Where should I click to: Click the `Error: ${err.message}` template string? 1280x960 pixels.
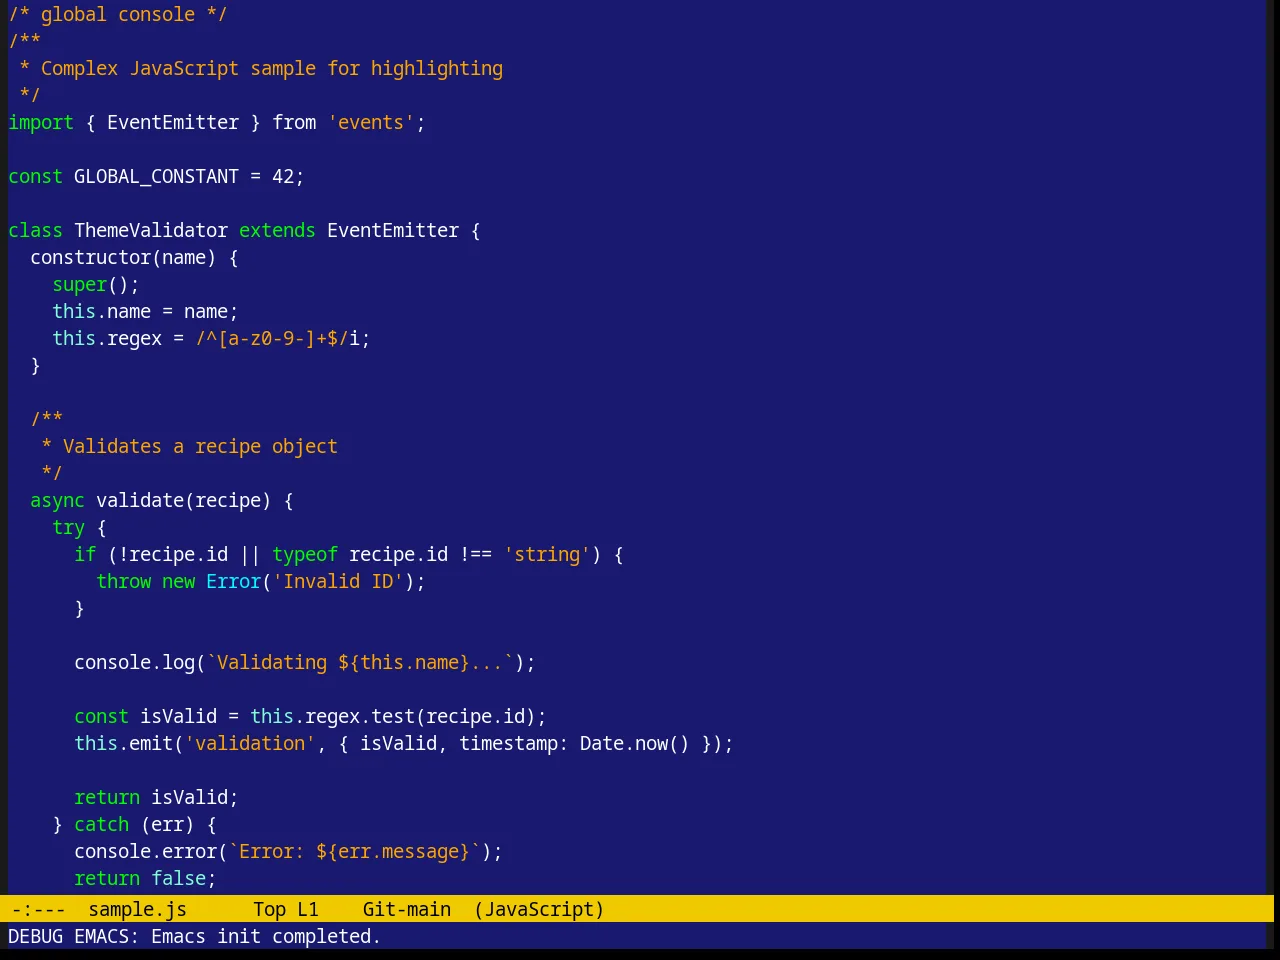(x=354, y=851)
